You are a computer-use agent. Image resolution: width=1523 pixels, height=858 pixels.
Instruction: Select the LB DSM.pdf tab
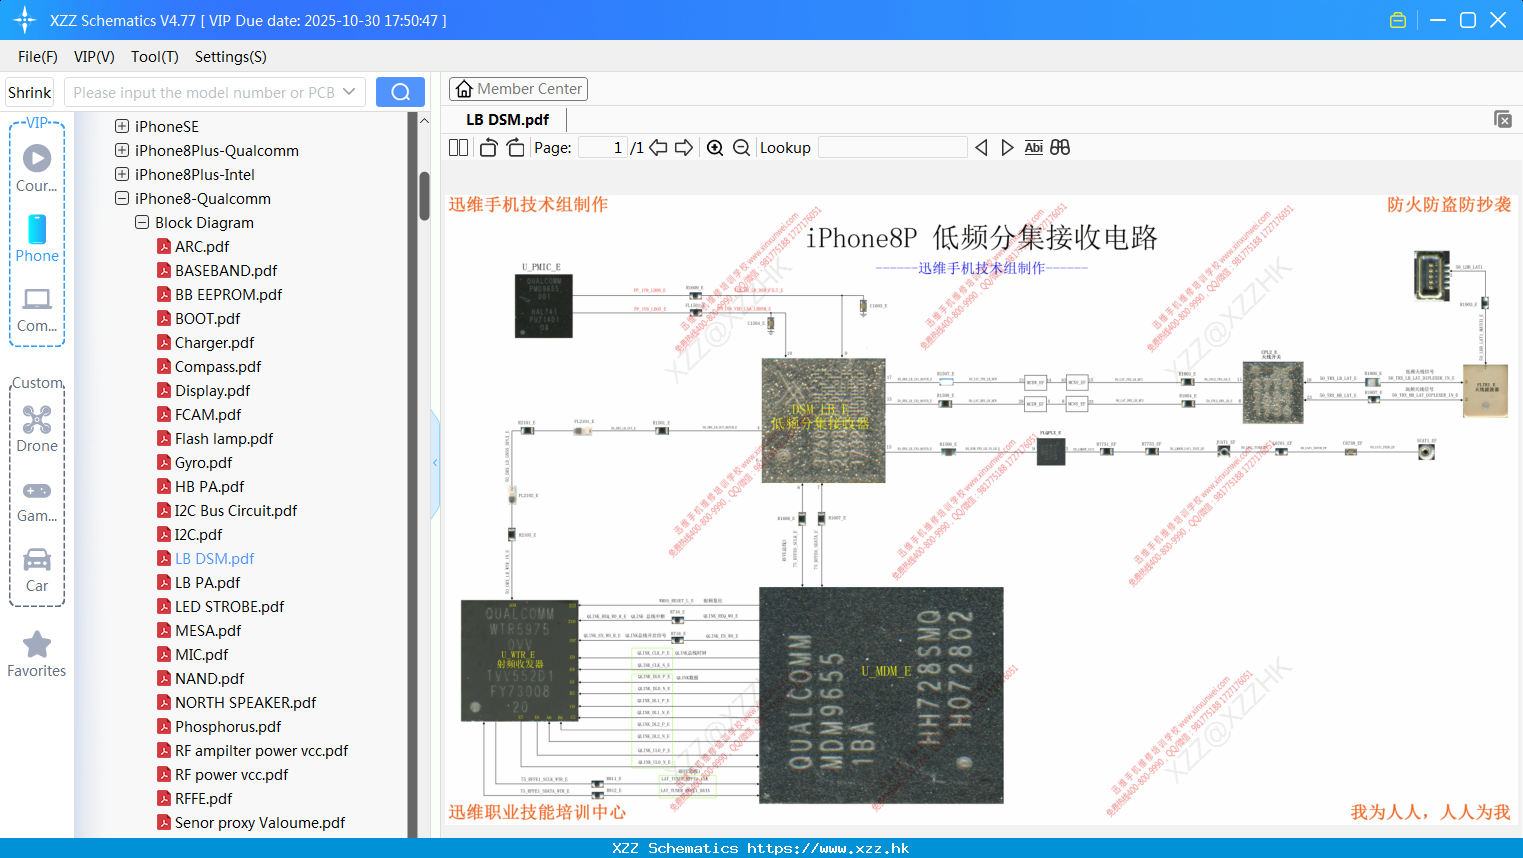click(x=508, y=120)
